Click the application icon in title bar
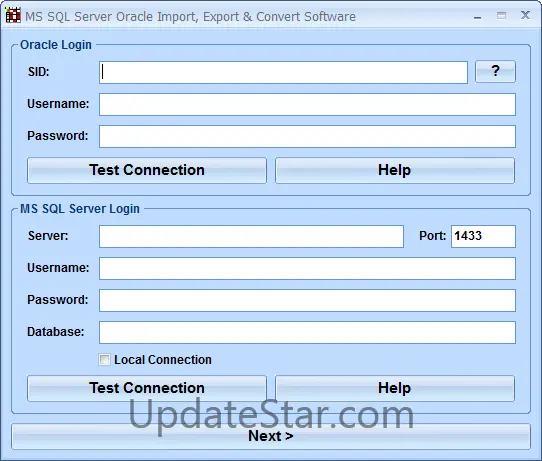The width and height of the screenshot is (542, 461). coord(13,16)
